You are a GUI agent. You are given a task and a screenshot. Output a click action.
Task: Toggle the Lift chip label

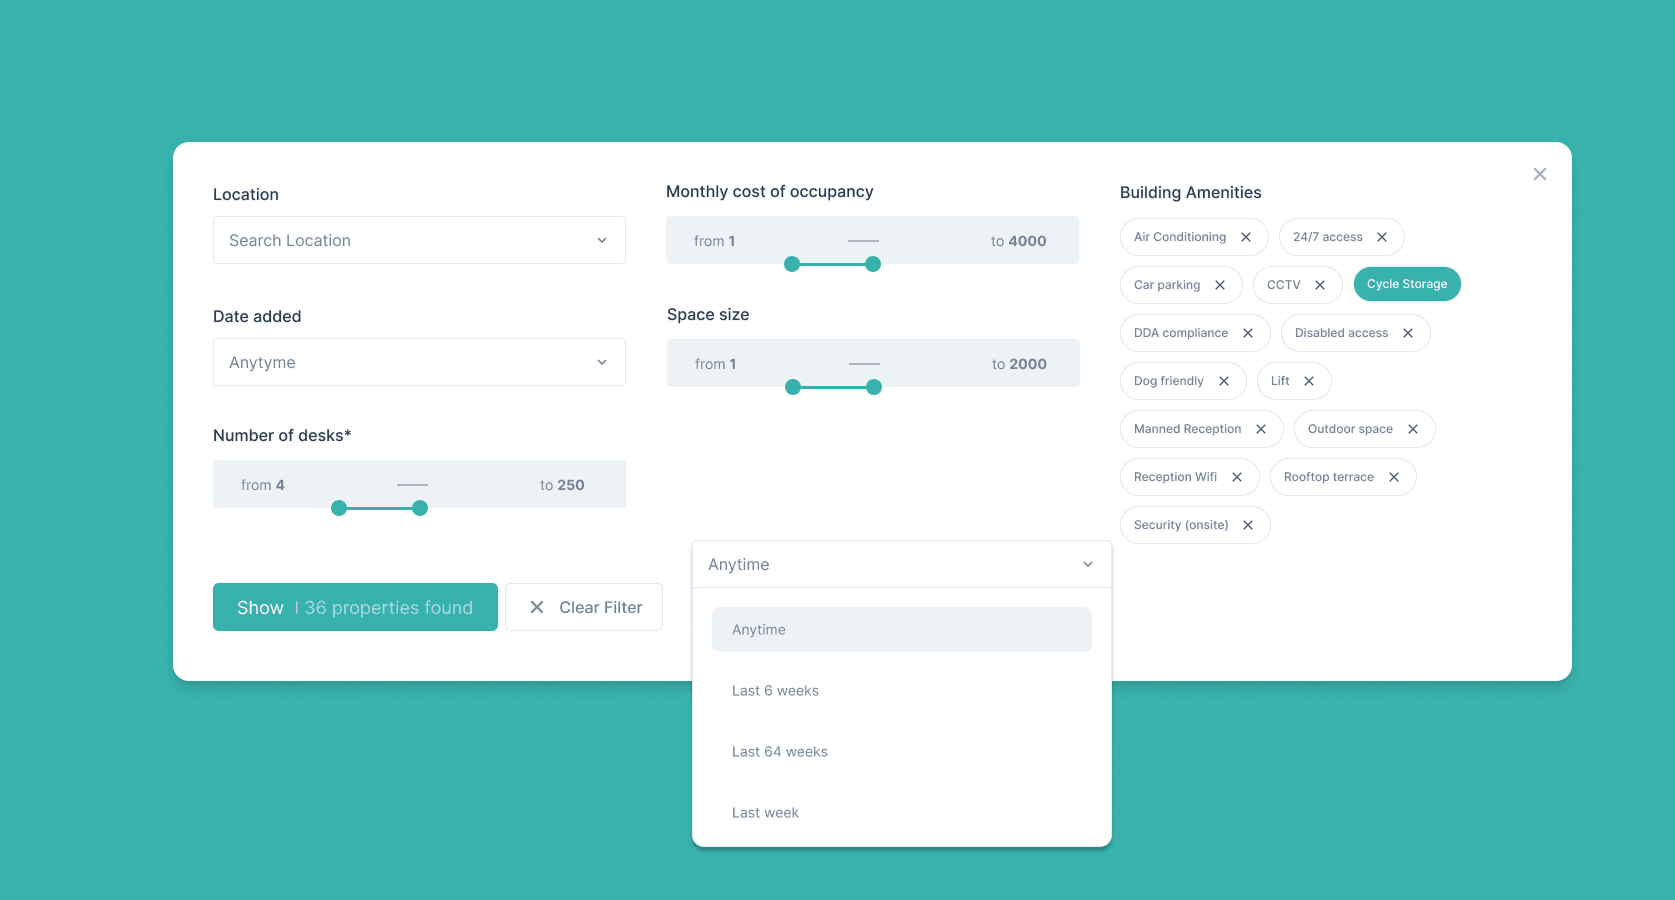[x=1280, y=381]
